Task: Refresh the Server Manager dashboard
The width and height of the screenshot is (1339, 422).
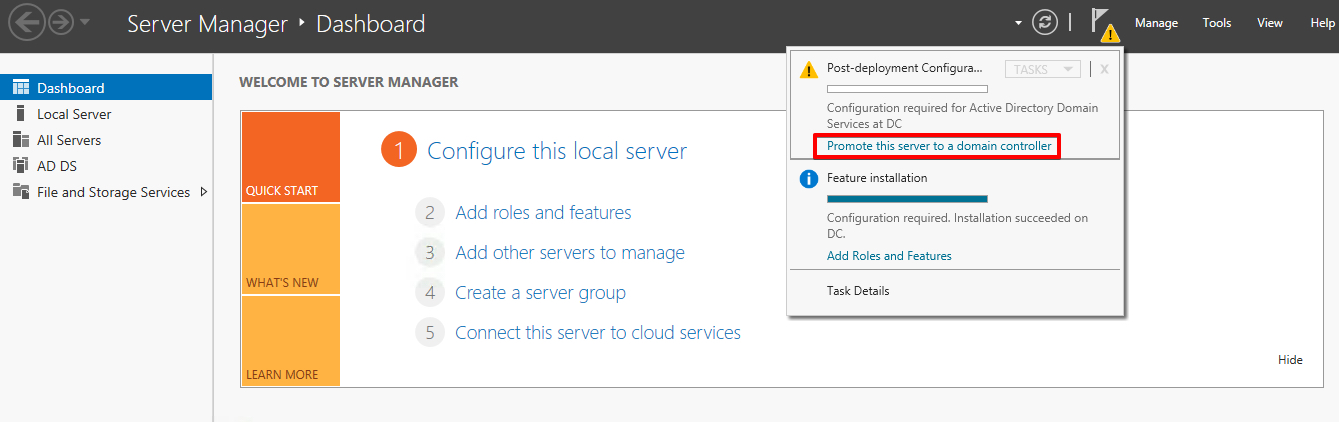Action: 1045,23
